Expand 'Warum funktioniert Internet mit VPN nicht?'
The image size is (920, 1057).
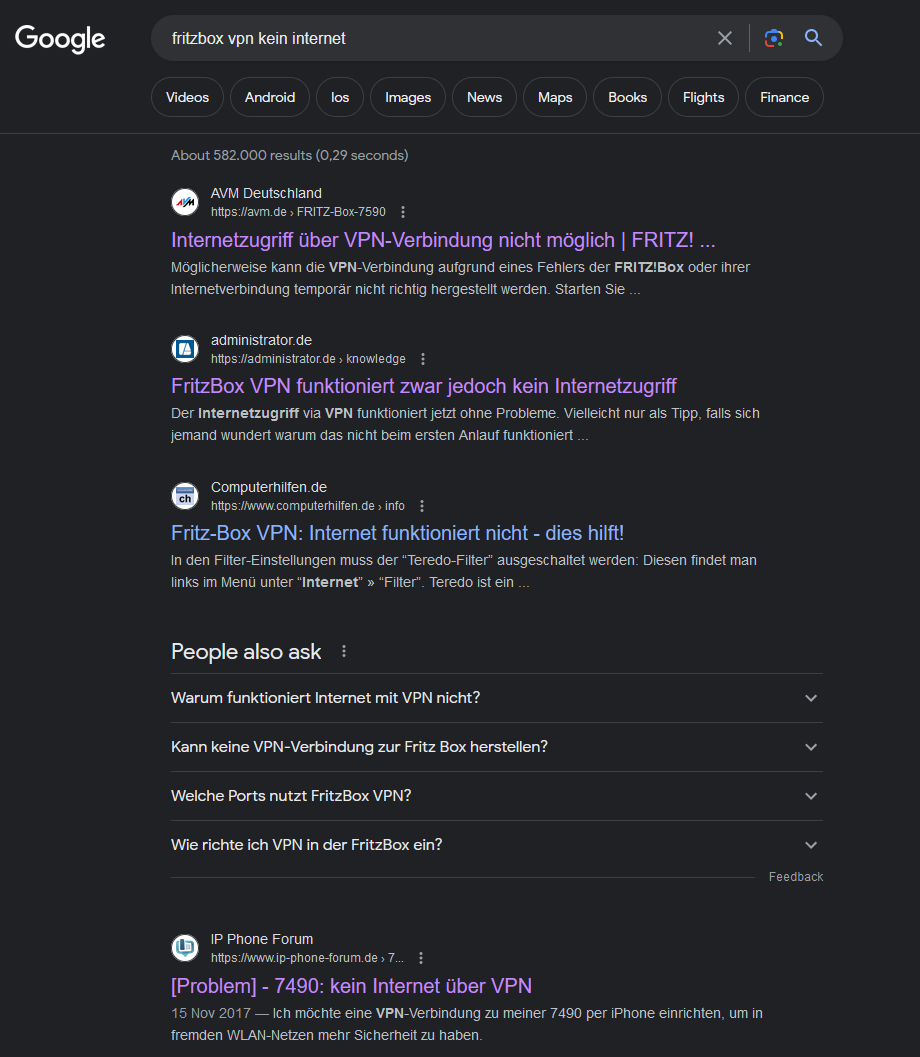click(x=497, y=698)
